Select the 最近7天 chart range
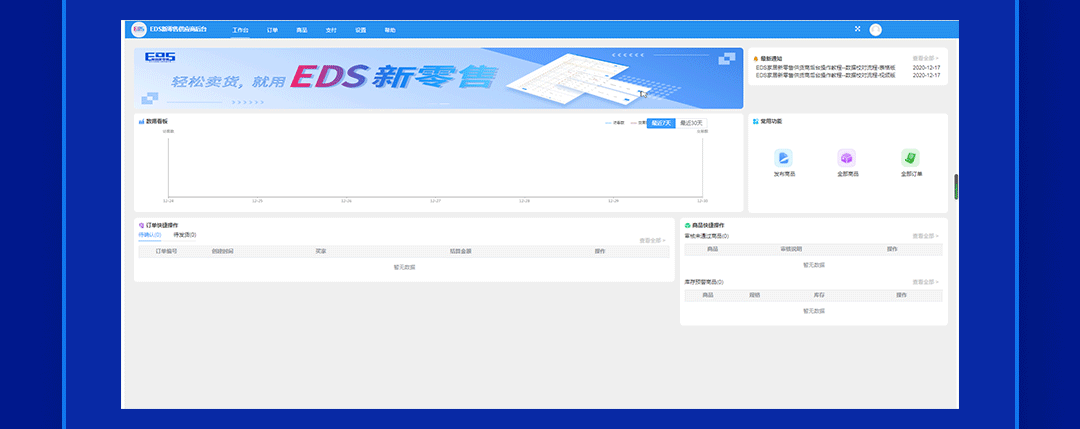This screenshot has height=429, width=1080. (x=661, y=123)
